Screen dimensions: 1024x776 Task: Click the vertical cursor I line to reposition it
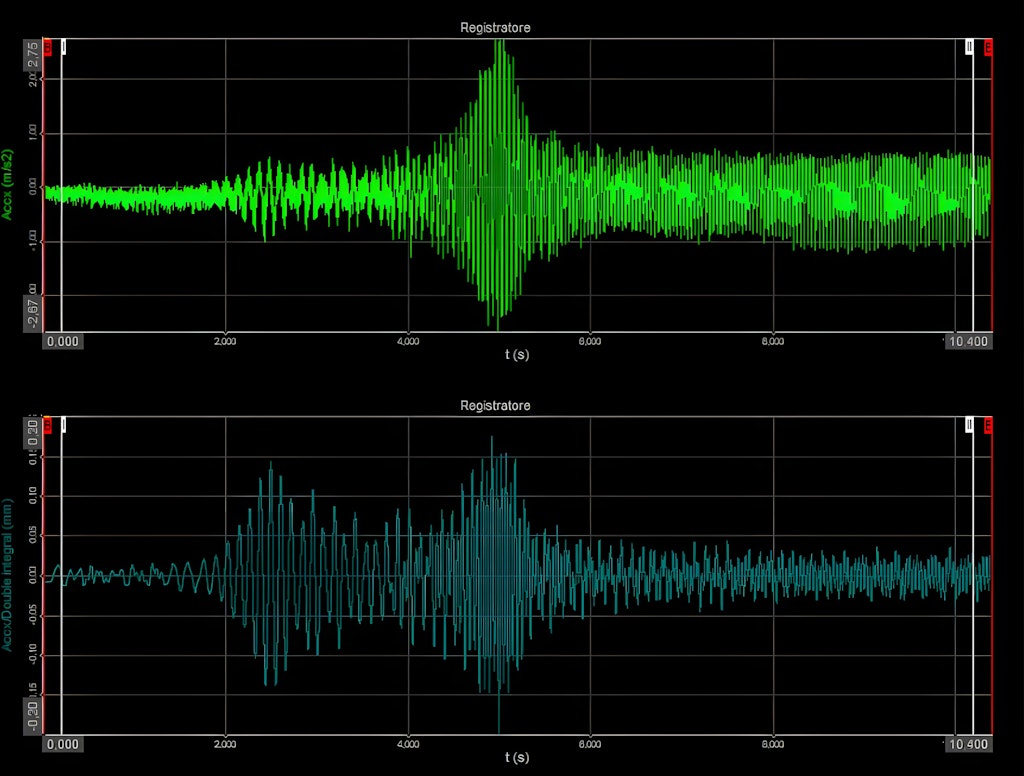[x=62, y=200]
